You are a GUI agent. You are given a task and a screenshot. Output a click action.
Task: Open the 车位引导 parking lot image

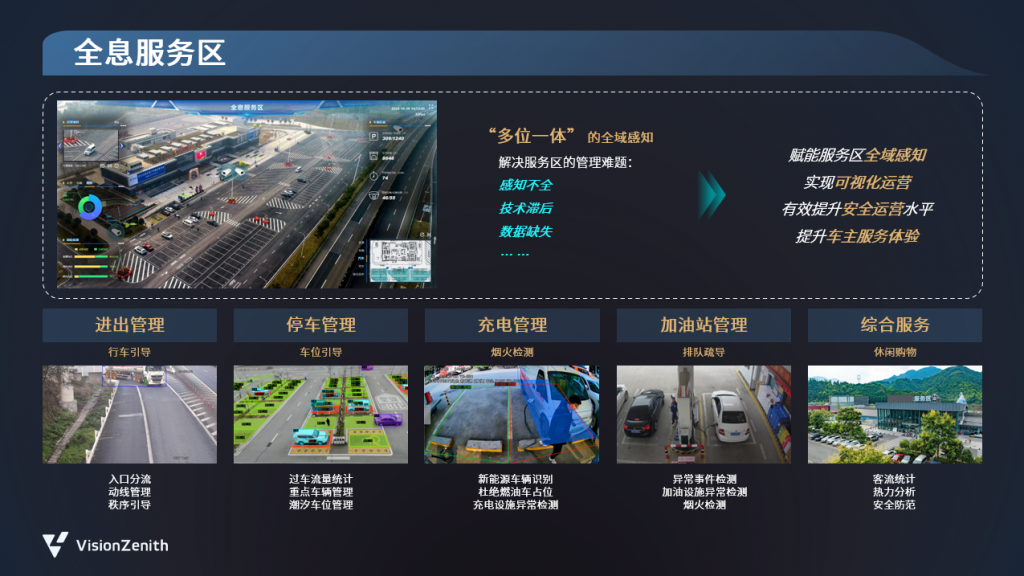pyautogui.click(x=320, y=414)
